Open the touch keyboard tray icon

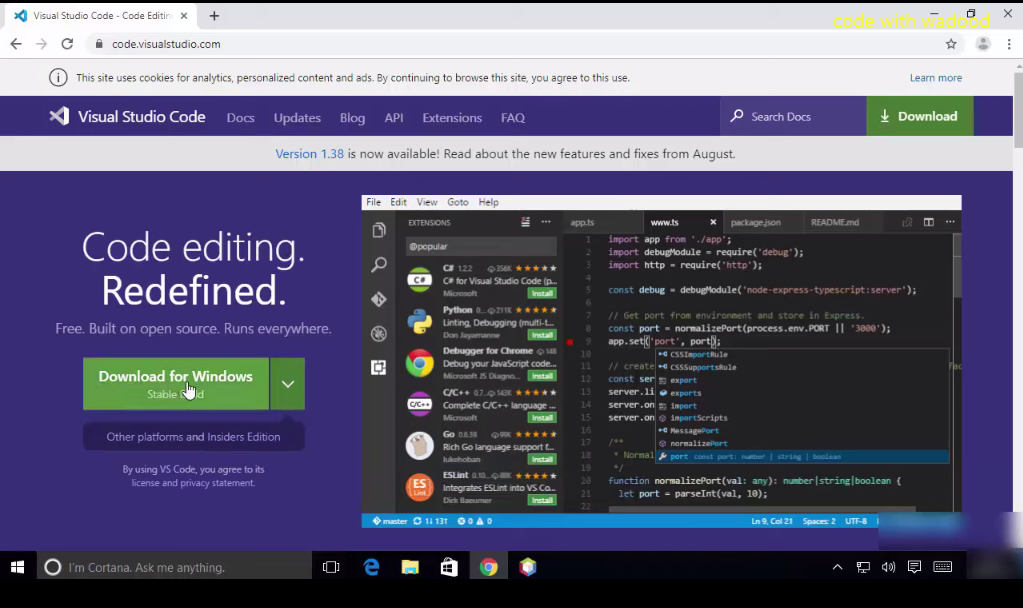(x=943, y=567)
